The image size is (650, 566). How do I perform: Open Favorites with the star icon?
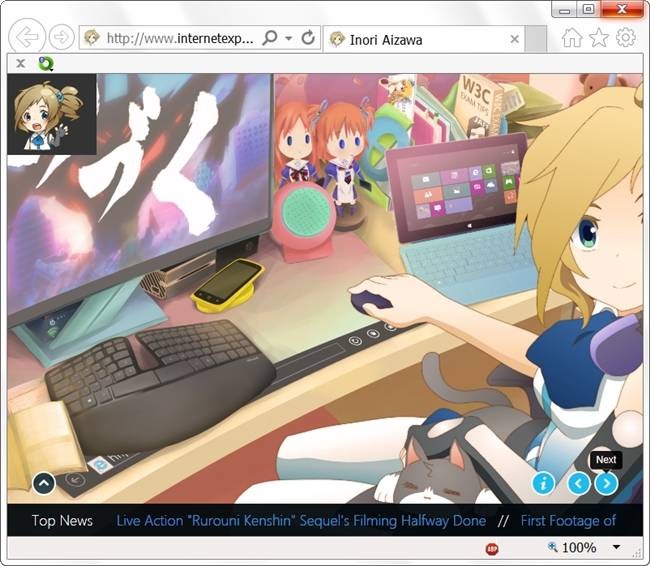coord(599,38)
